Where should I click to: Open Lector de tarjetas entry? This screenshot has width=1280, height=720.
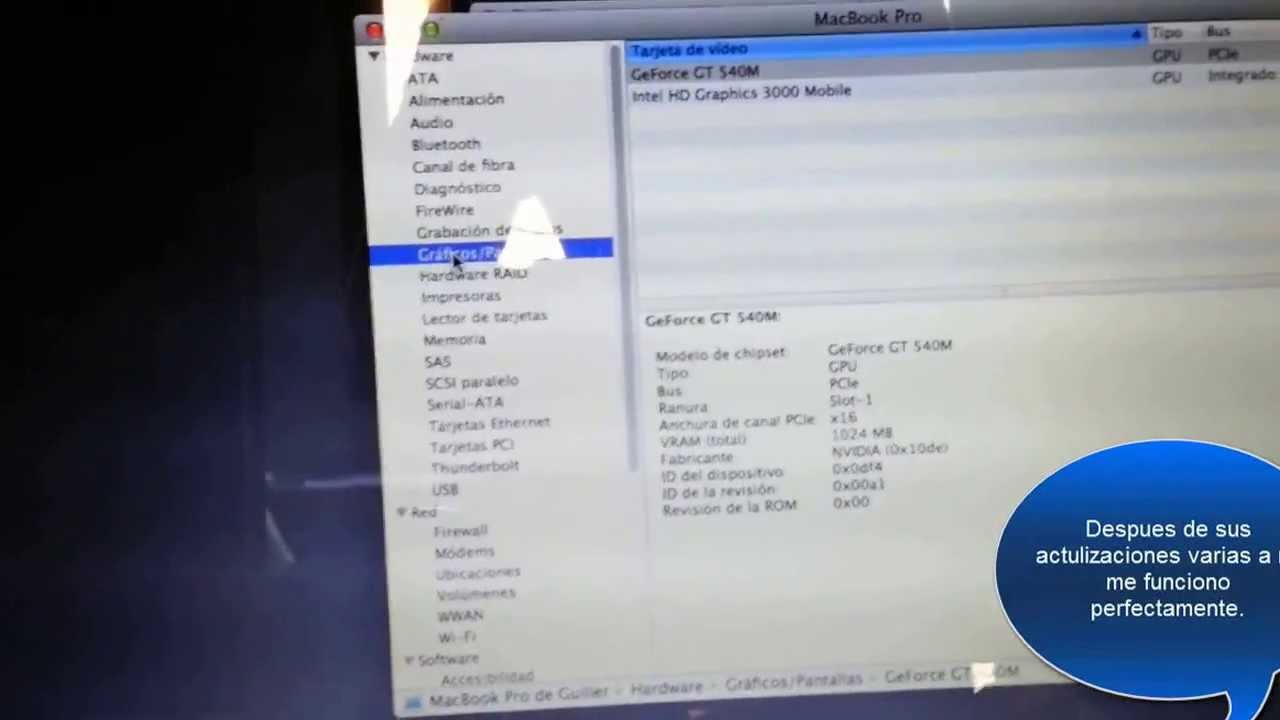click(484, 317)
